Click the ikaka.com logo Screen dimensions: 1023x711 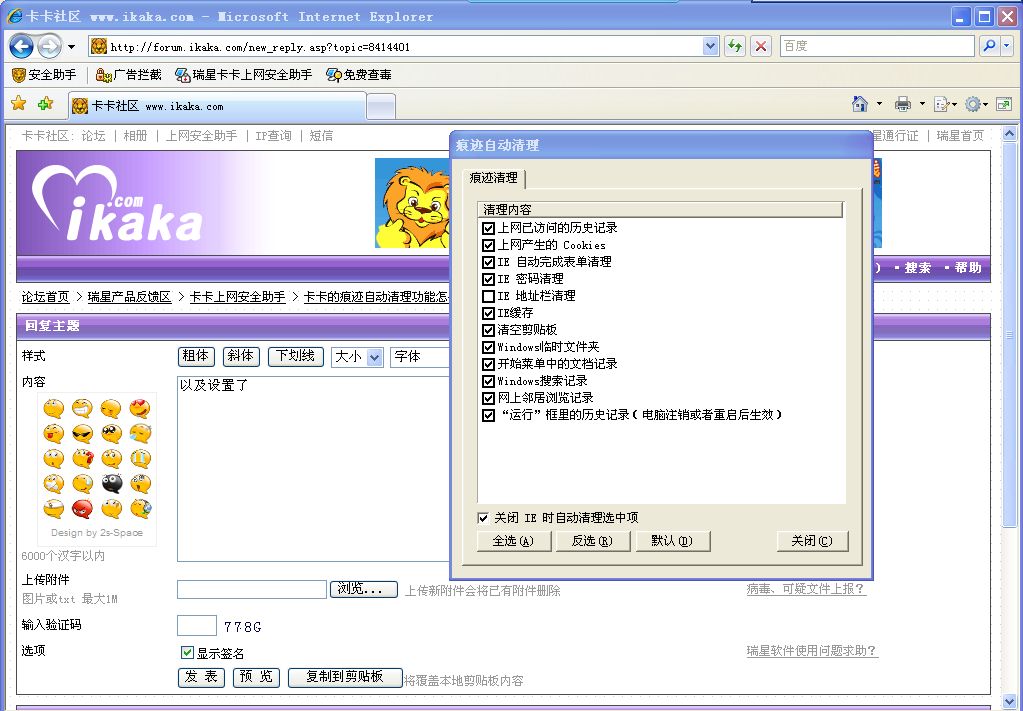coord(117,204)
